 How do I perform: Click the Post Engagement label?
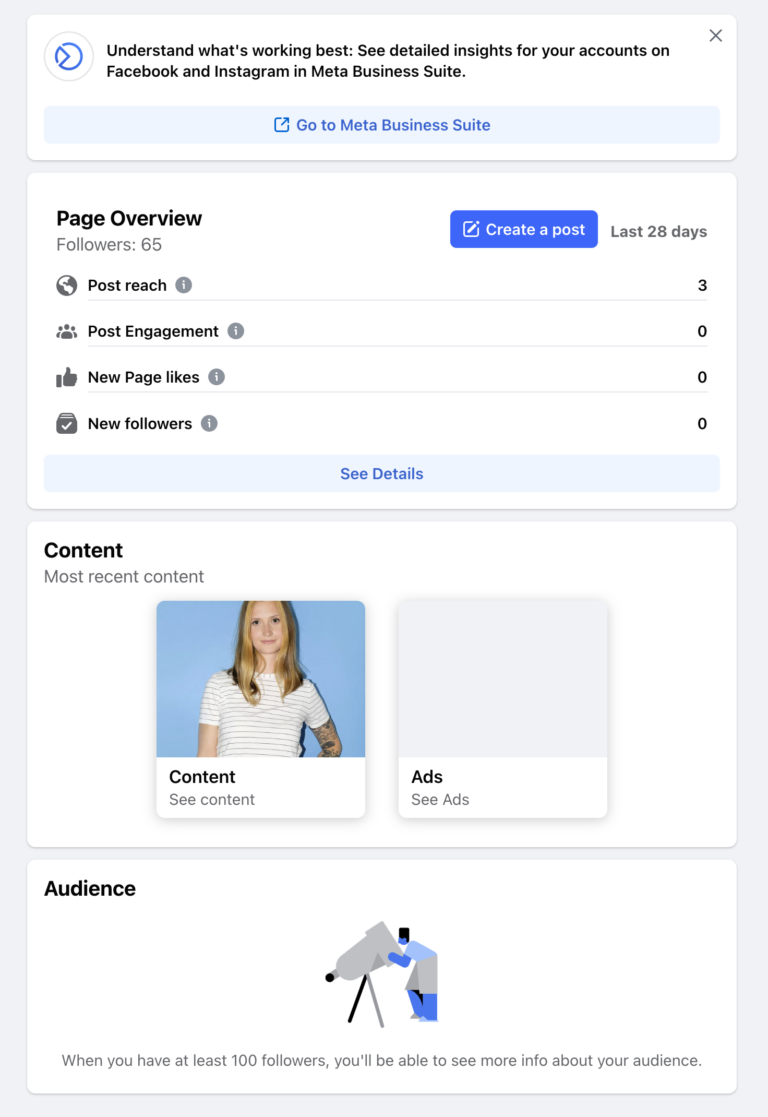153,331
